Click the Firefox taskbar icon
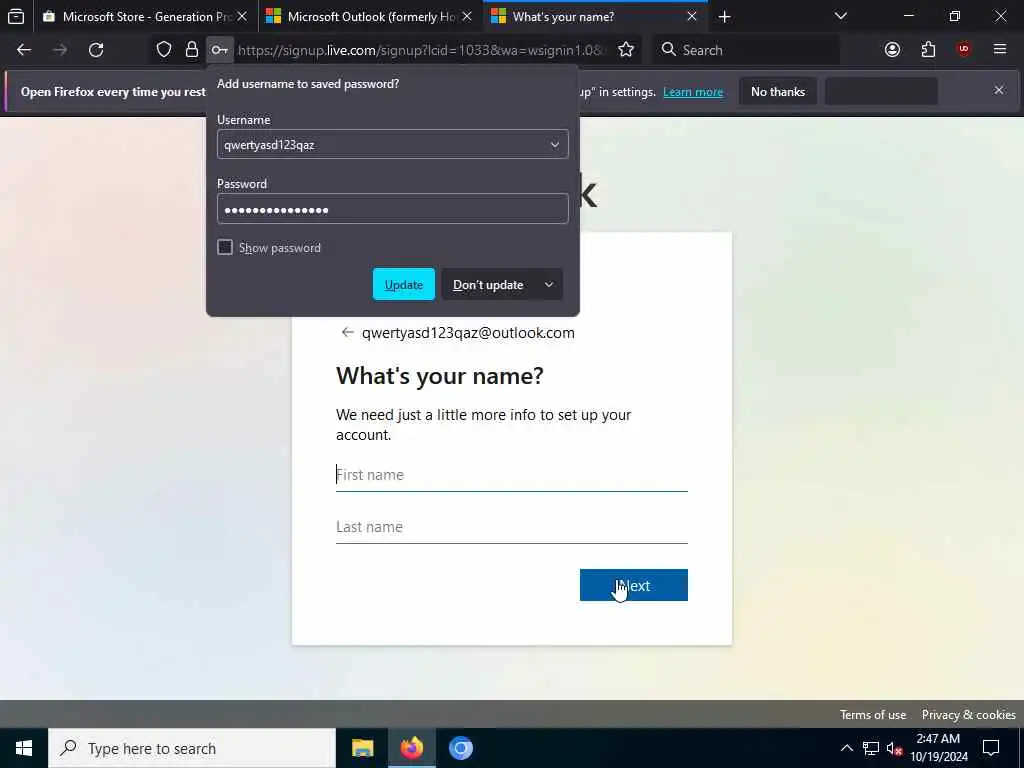Image resolution: width=1024 pixels, height=768 pixels. point(411,748)
